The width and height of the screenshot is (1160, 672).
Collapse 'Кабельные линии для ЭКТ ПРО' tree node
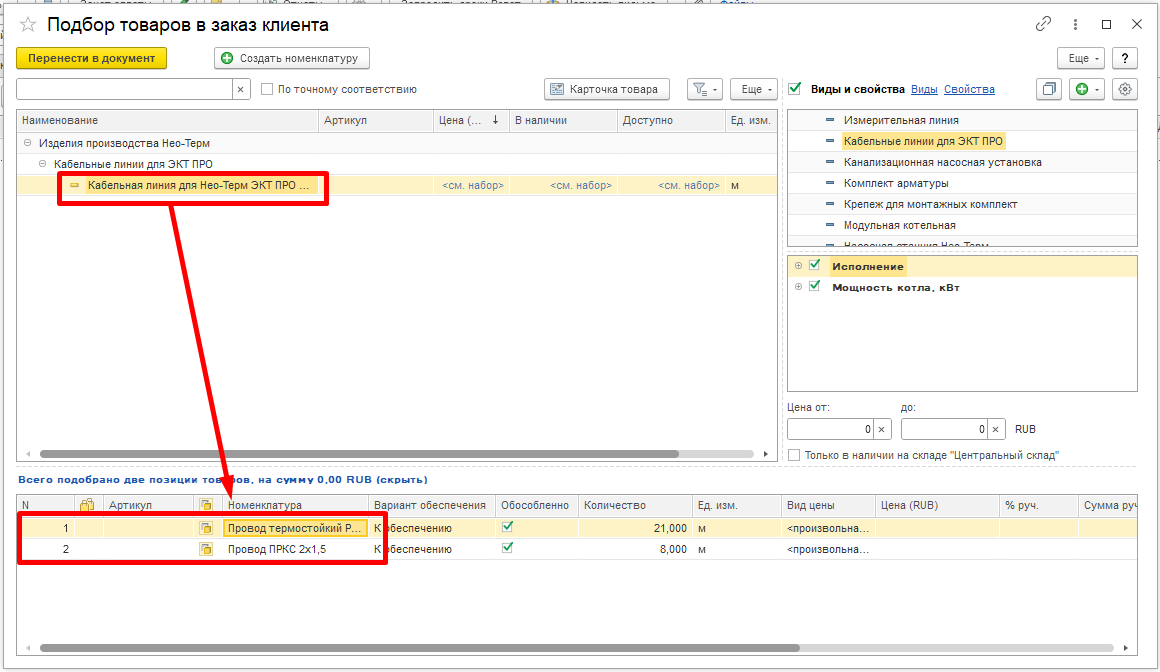coord(42,164)
